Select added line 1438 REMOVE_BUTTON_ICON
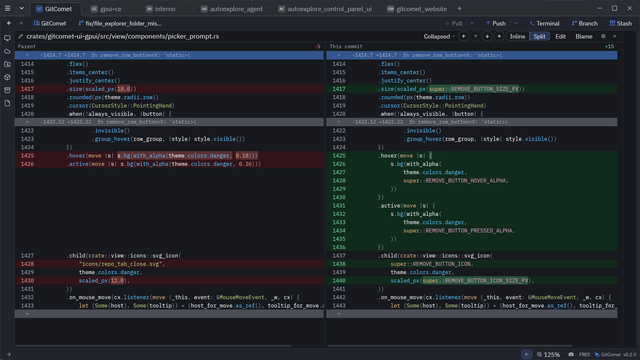 (472, 264)
